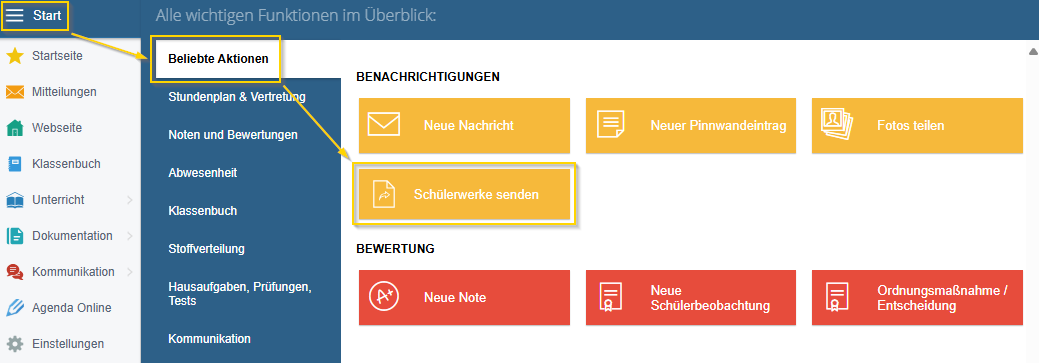Viewport: 1039px width, 363px height.
Task: Expand the Dokumentation submenu chevron
Action: click(129, 236)
